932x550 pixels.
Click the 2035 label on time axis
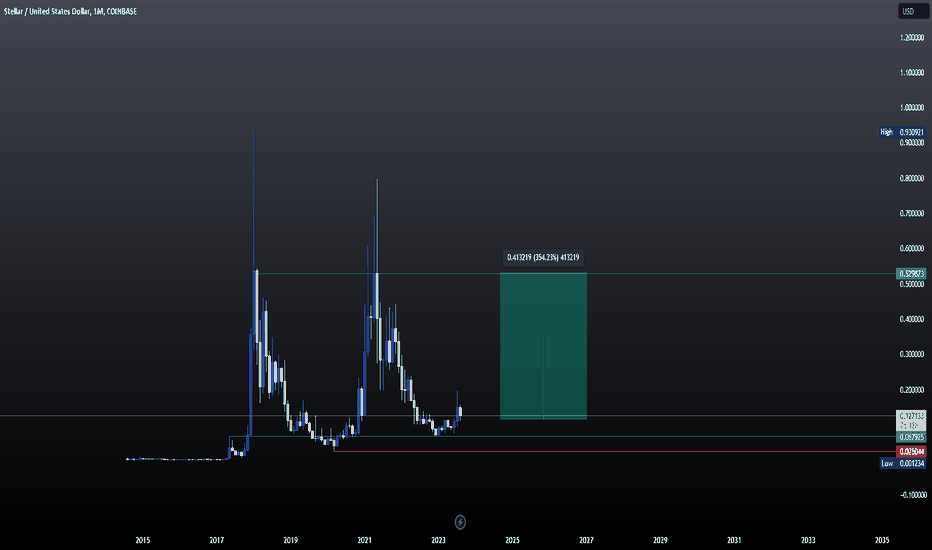coord(882,540)
